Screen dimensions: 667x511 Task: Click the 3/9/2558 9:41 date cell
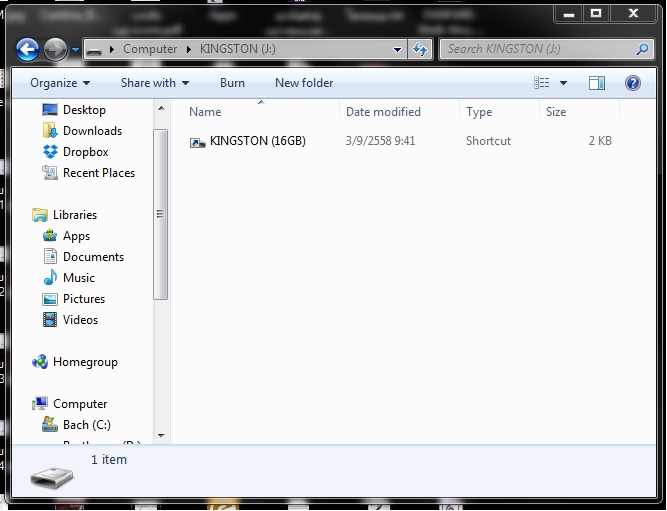pyautogui.click(x=380, y=141)
